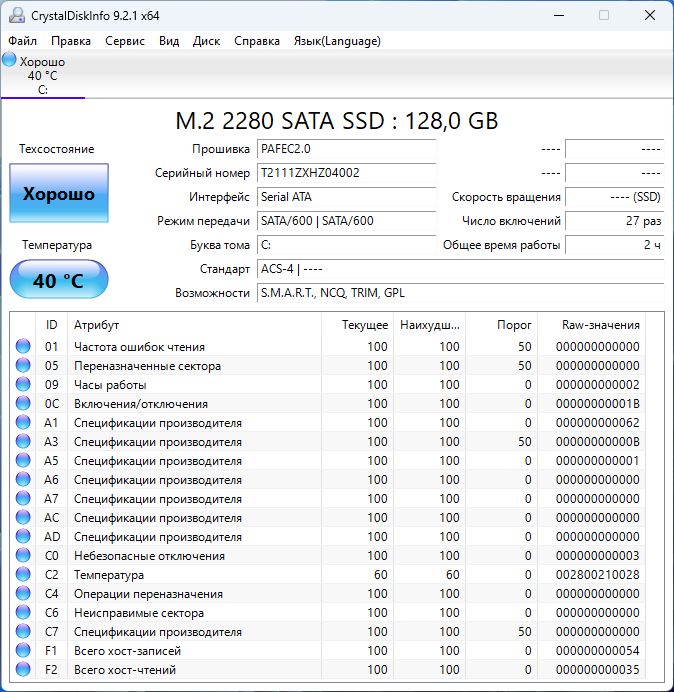The width and height of the screenshot is (674, 692).
Task: Click the Интерфейс field Serial ATA
Action: point(346,196)
